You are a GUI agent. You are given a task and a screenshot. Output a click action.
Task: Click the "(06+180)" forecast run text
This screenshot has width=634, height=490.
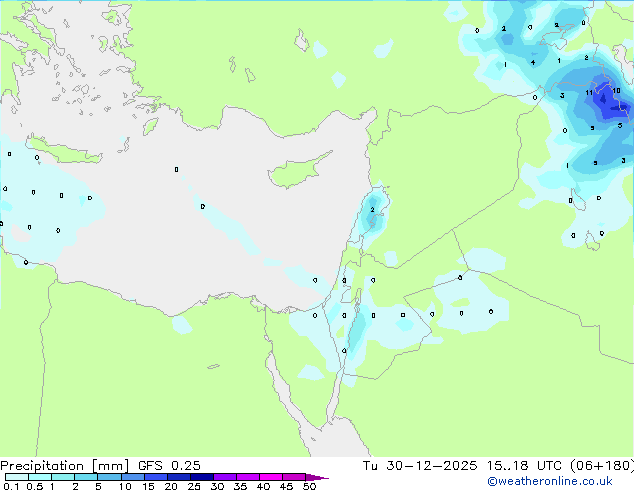click(602, 466)
